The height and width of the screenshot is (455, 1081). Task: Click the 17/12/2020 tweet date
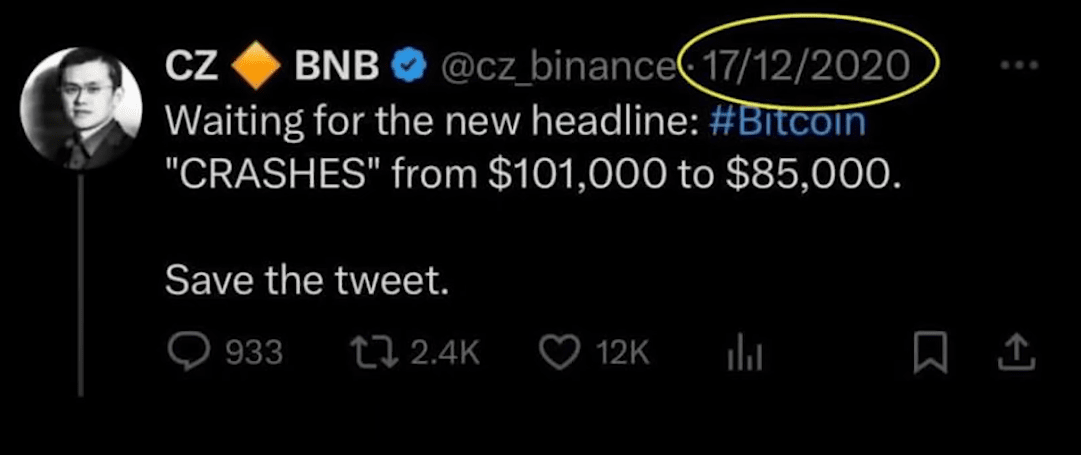tap(806, 66)
